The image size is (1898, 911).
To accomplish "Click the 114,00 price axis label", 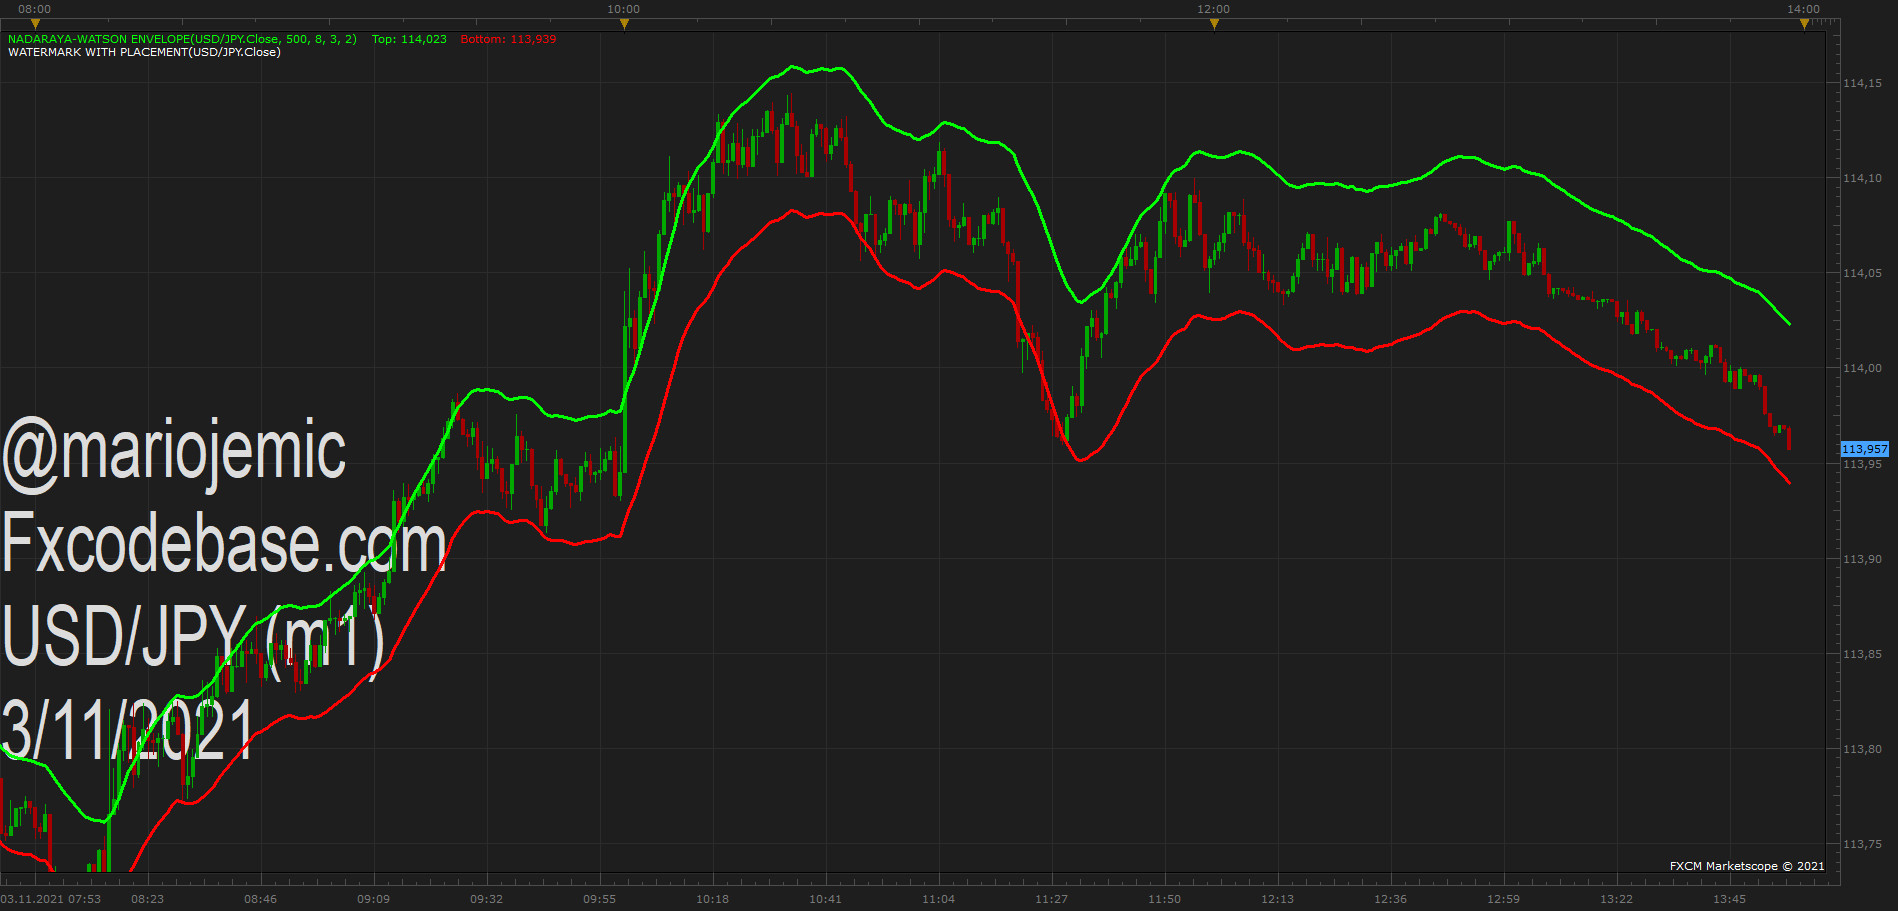I will [x=1862, y=368].
